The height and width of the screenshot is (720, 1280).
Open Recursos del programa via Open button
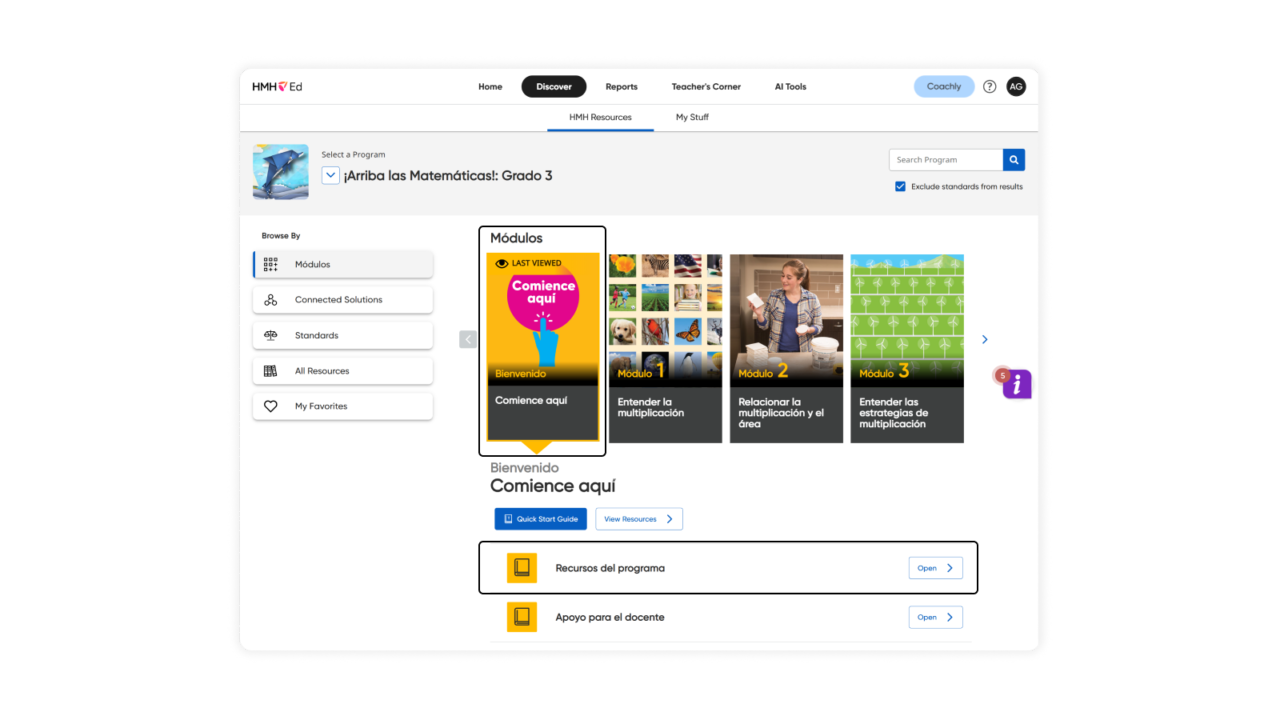936,568
